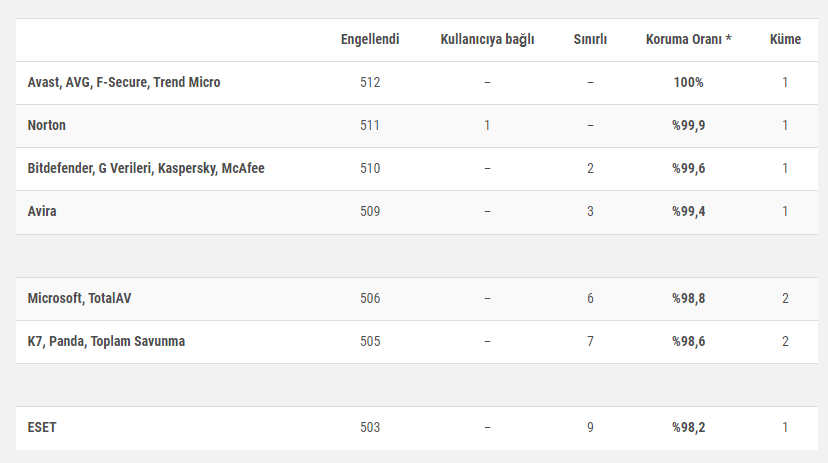Click the Engellendi column header
Image resolution: width=828 pixels, height=463 pixels.
(x=370, y=39)
